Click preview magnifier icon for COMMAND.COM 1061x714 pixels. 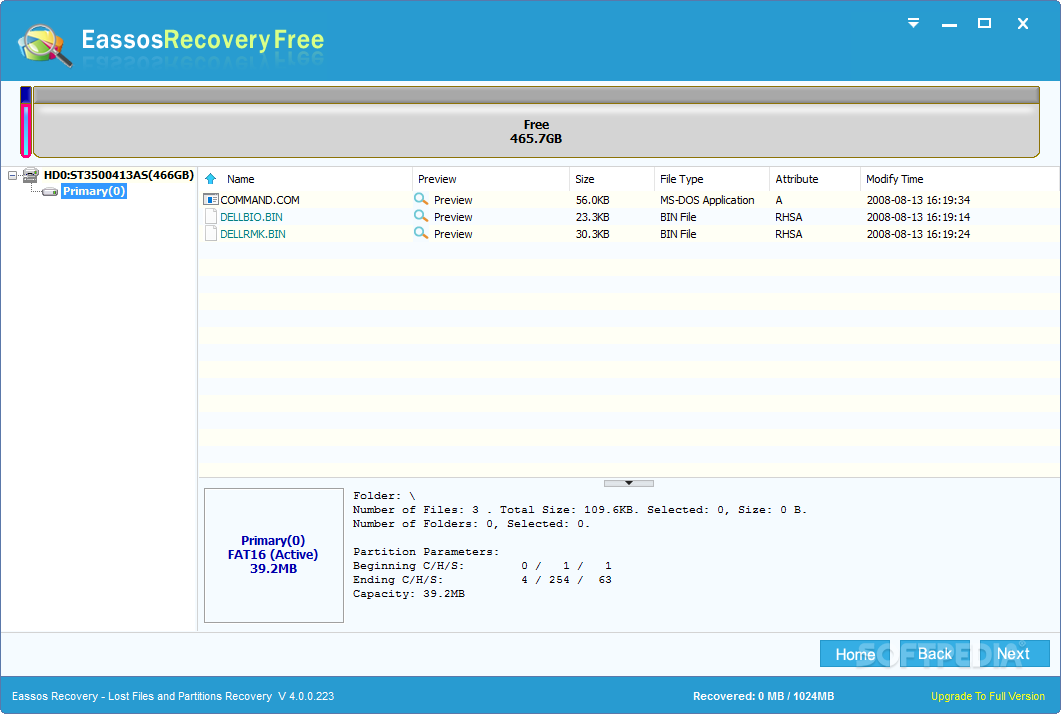[x=421, y=199]
